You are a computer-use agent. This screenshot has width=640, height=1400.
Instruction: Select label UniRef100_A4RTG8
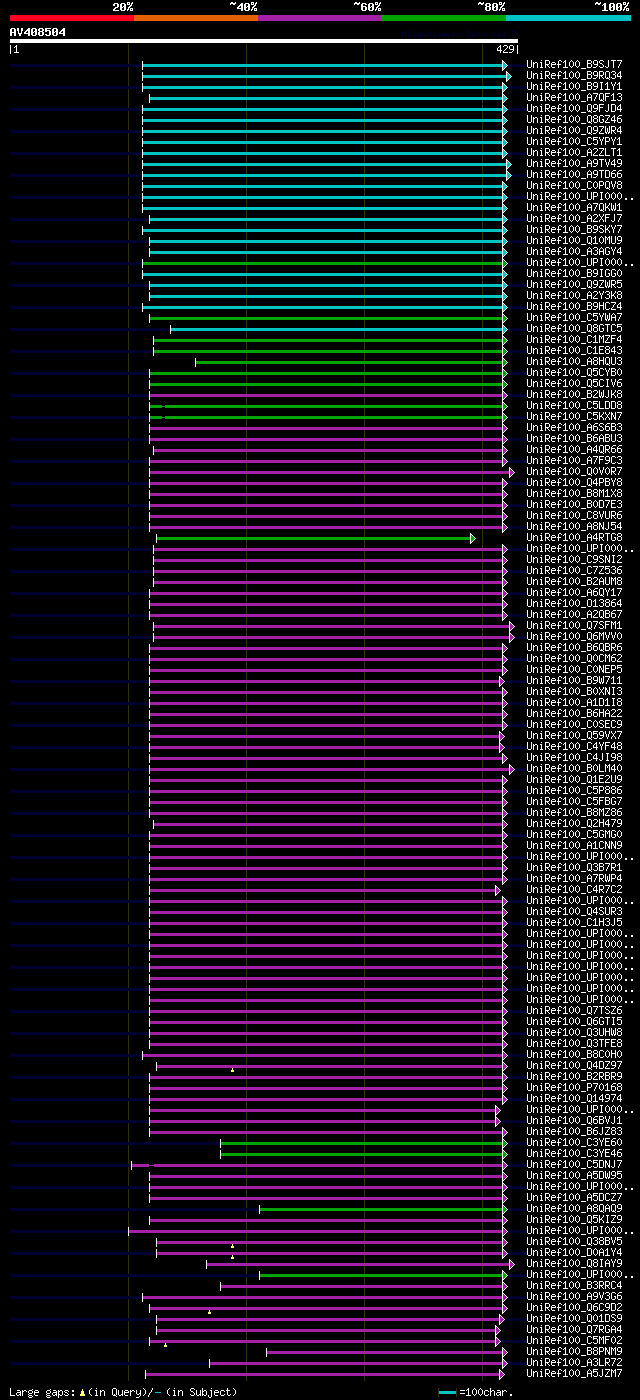tap(574, 537)
